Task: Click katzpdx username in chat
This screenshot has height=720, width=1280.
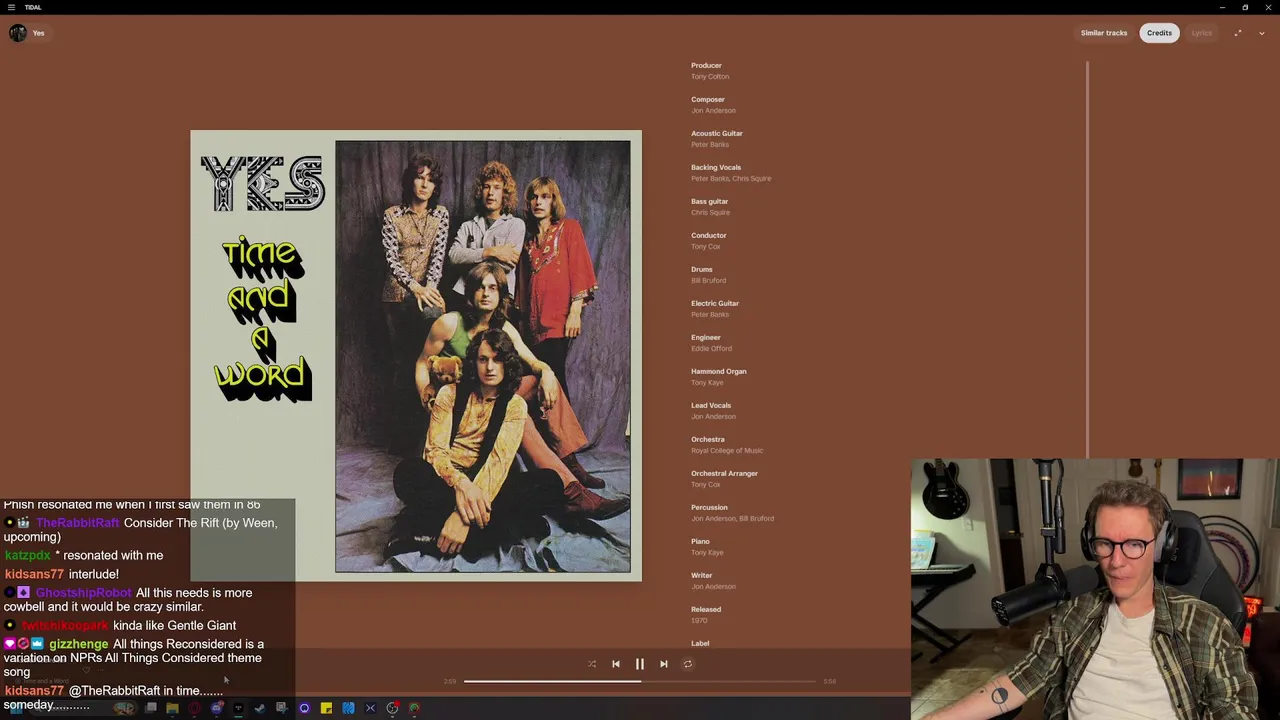Action: point(27,555)
